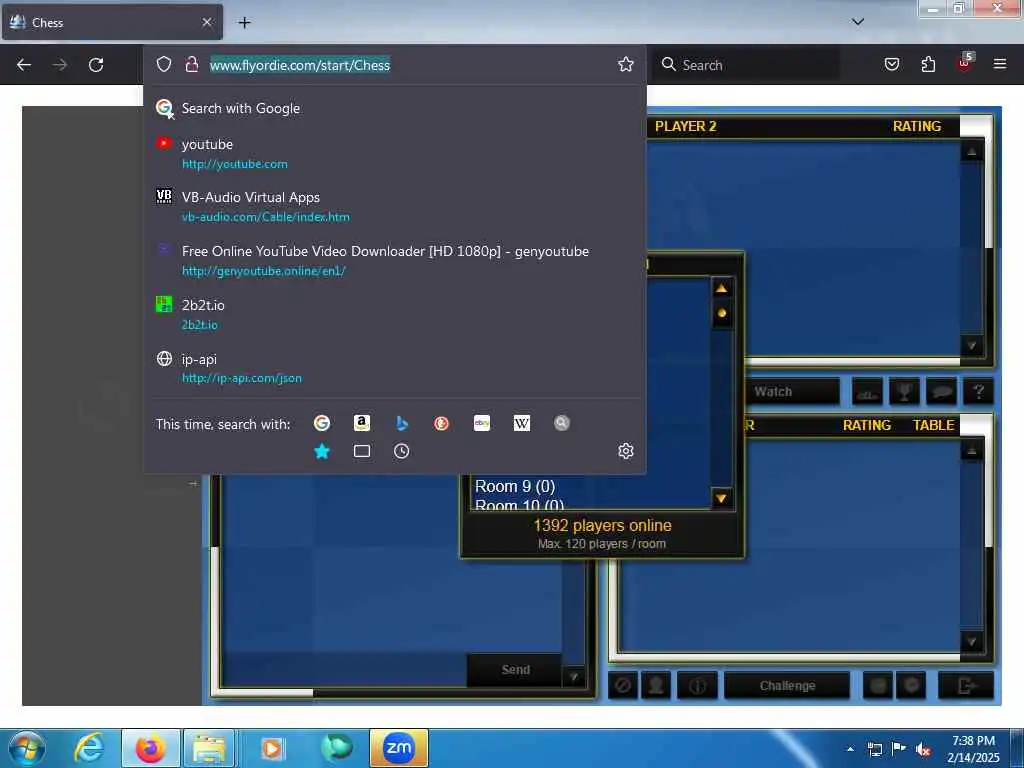Click the gray magnifier search engine icon
Image resolution: width=1024 pixels, height=768 pixels.
(x=562, y=423)
